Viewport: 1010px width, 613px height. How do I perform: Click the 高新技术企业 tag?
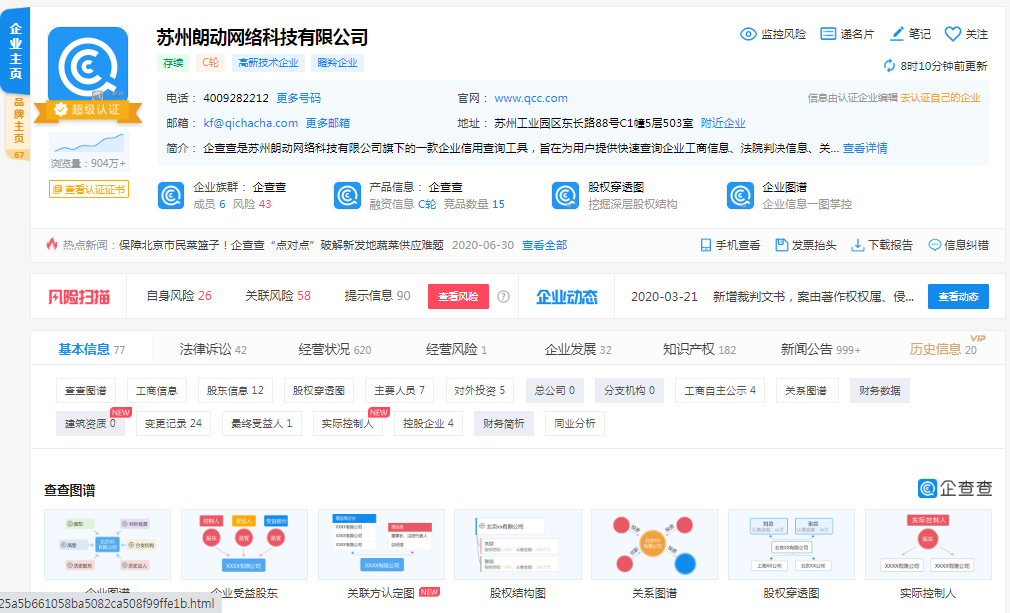coord(268,62)
